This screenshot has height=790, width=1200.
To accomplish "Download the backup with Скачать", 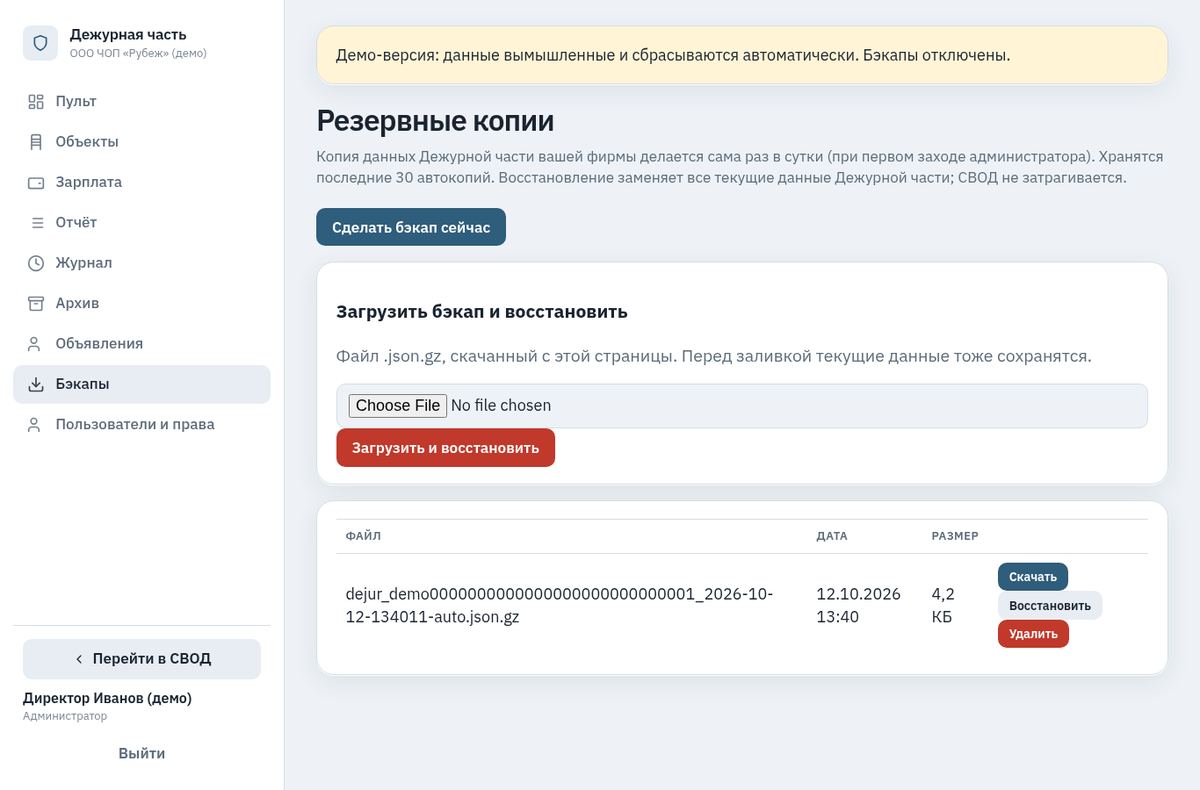I will 1033,577.
